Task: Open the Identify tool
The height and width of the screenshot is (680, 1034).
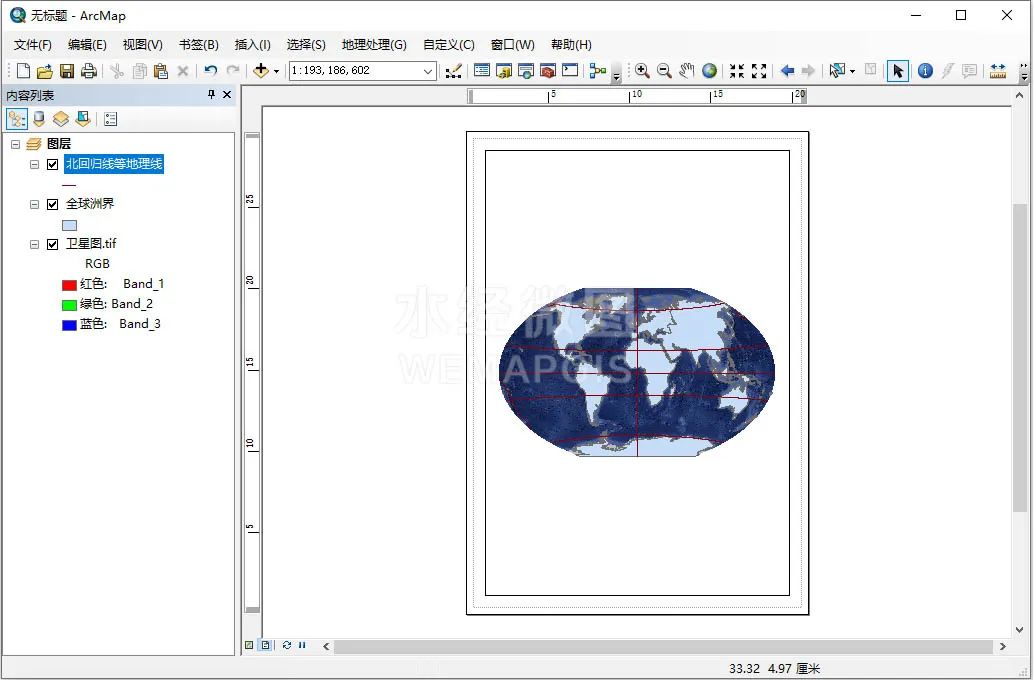Action: coord(923,70)
